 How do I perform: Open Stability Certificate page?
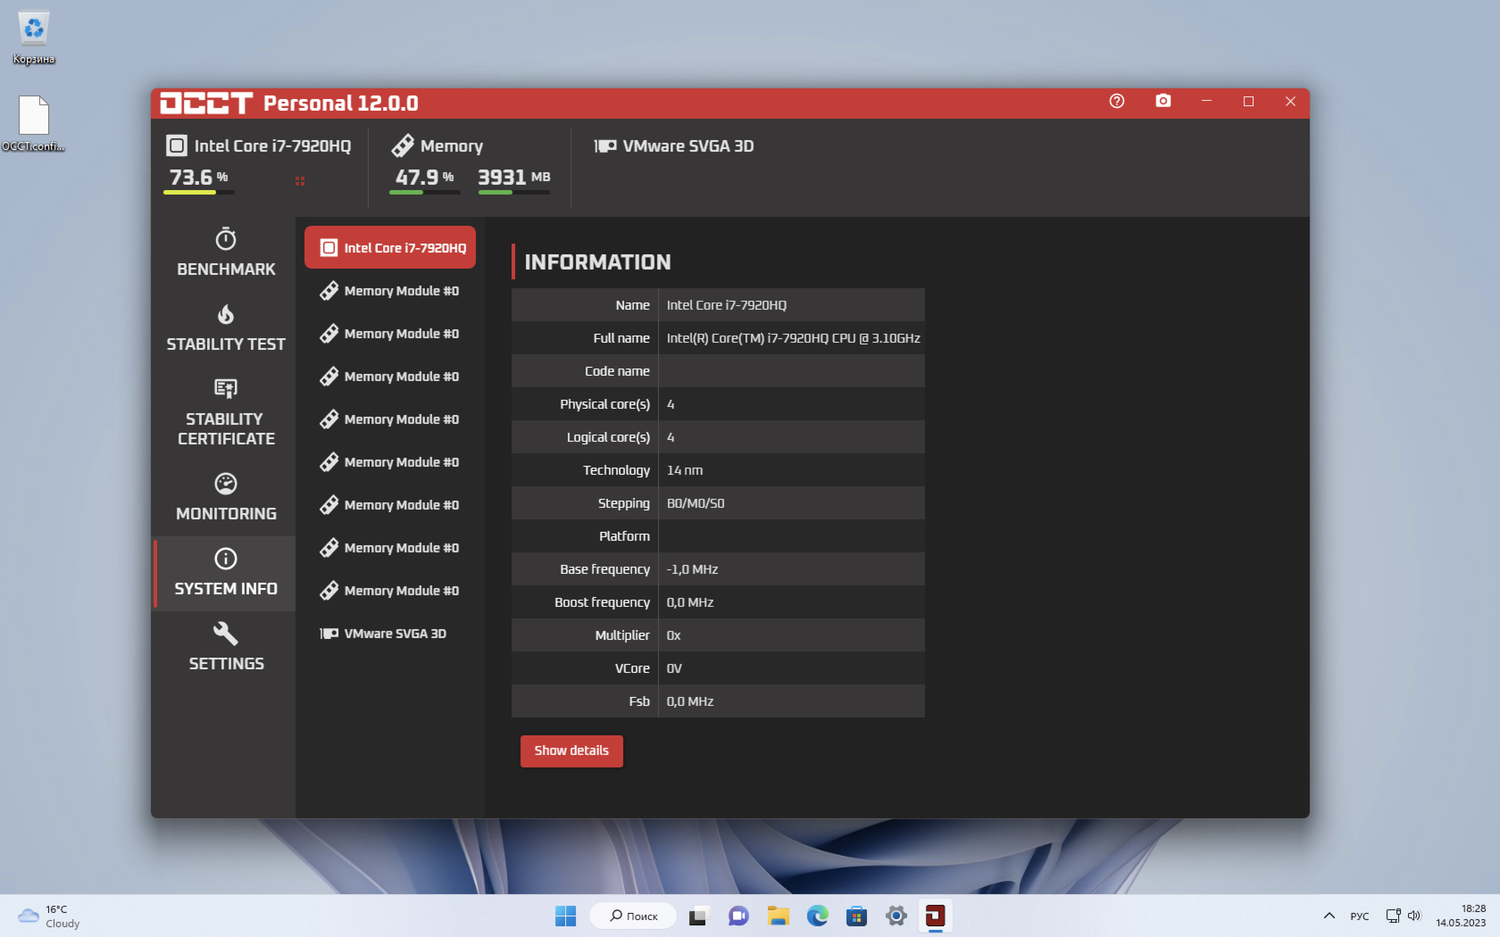pos(226,412)
